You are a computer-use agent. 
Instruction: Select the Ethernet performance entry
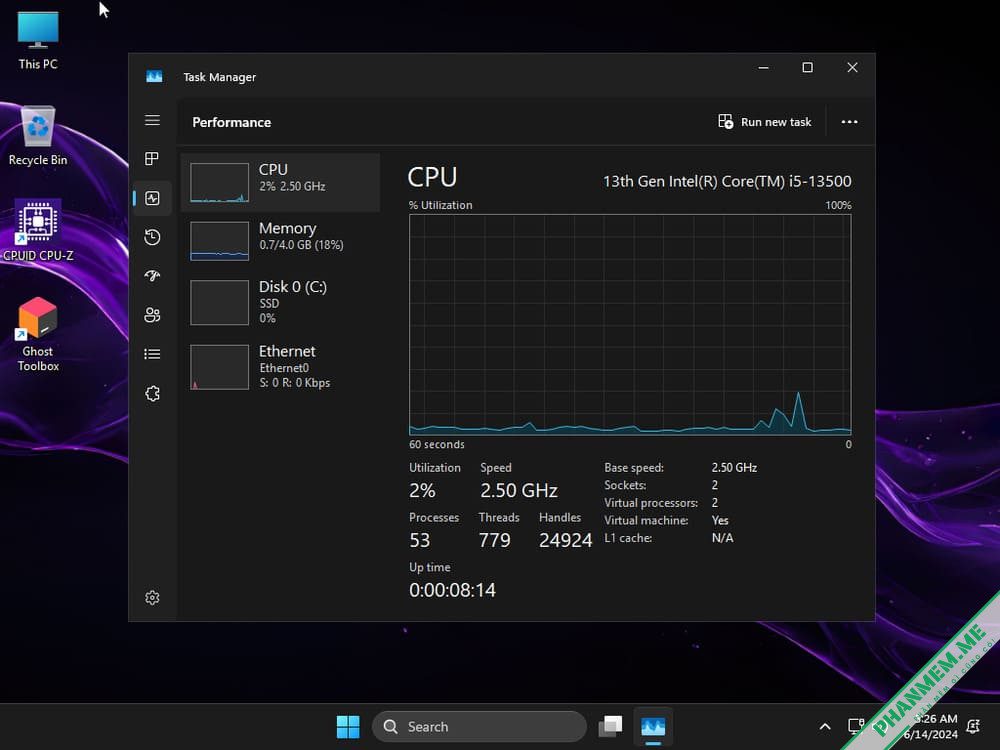pyautogui.click(x=281, y=367)
